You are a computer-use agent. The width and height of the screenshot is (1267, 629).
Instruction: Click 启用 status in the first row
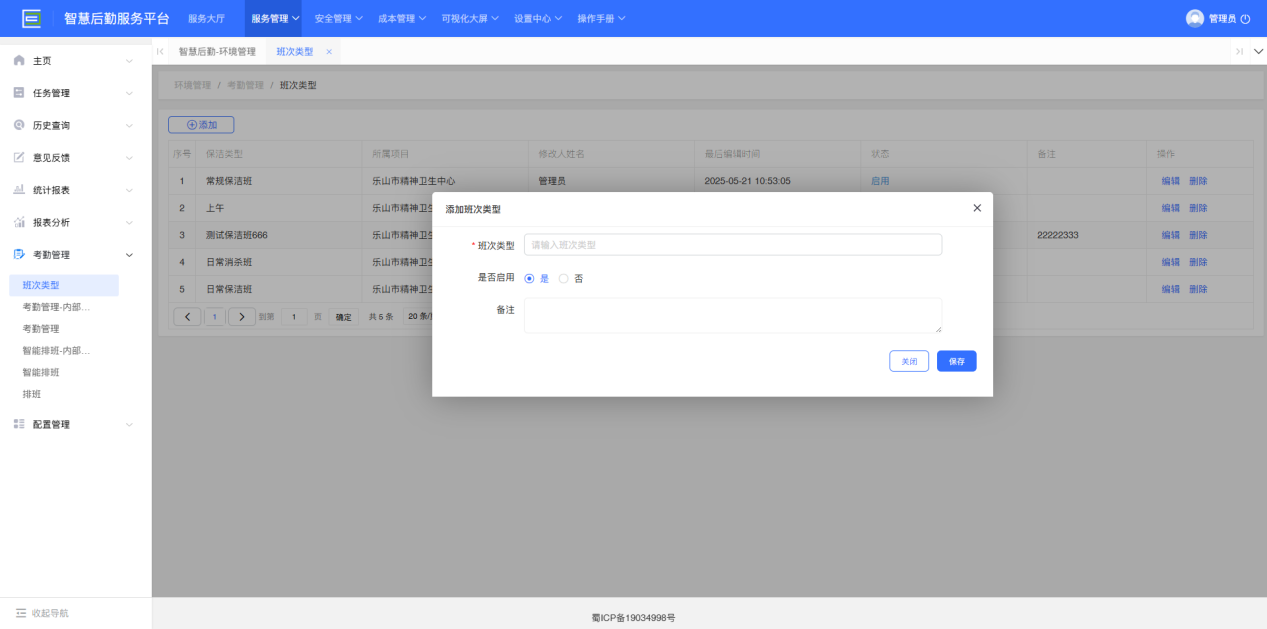click(880, 181)
